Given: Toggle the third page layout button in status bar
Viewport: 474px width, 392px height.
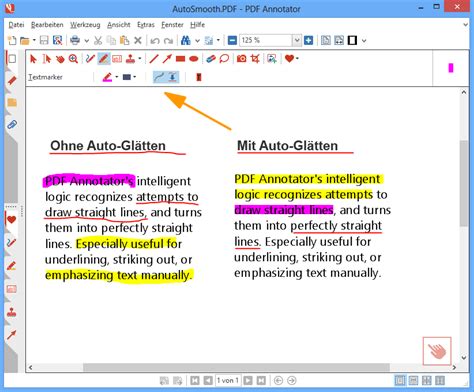Looking at the screenshot, I should [427, 380].
